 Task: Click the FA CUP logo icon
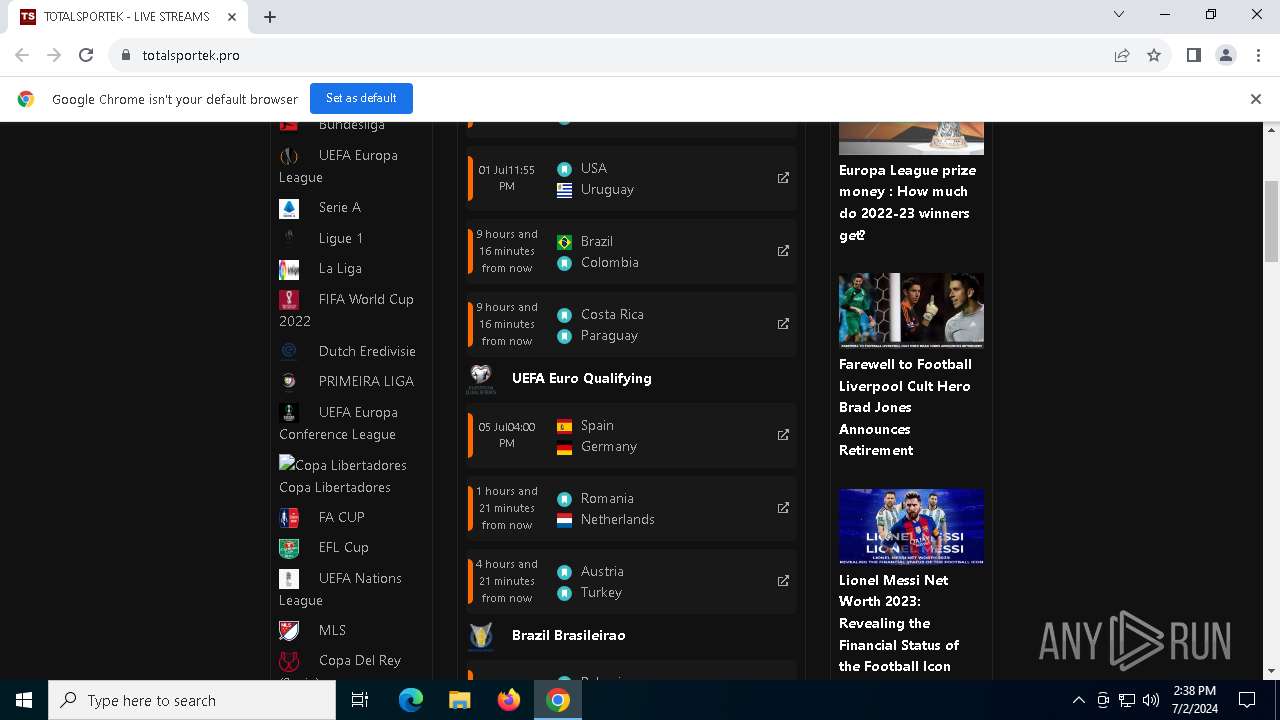(x=289, y=518)
